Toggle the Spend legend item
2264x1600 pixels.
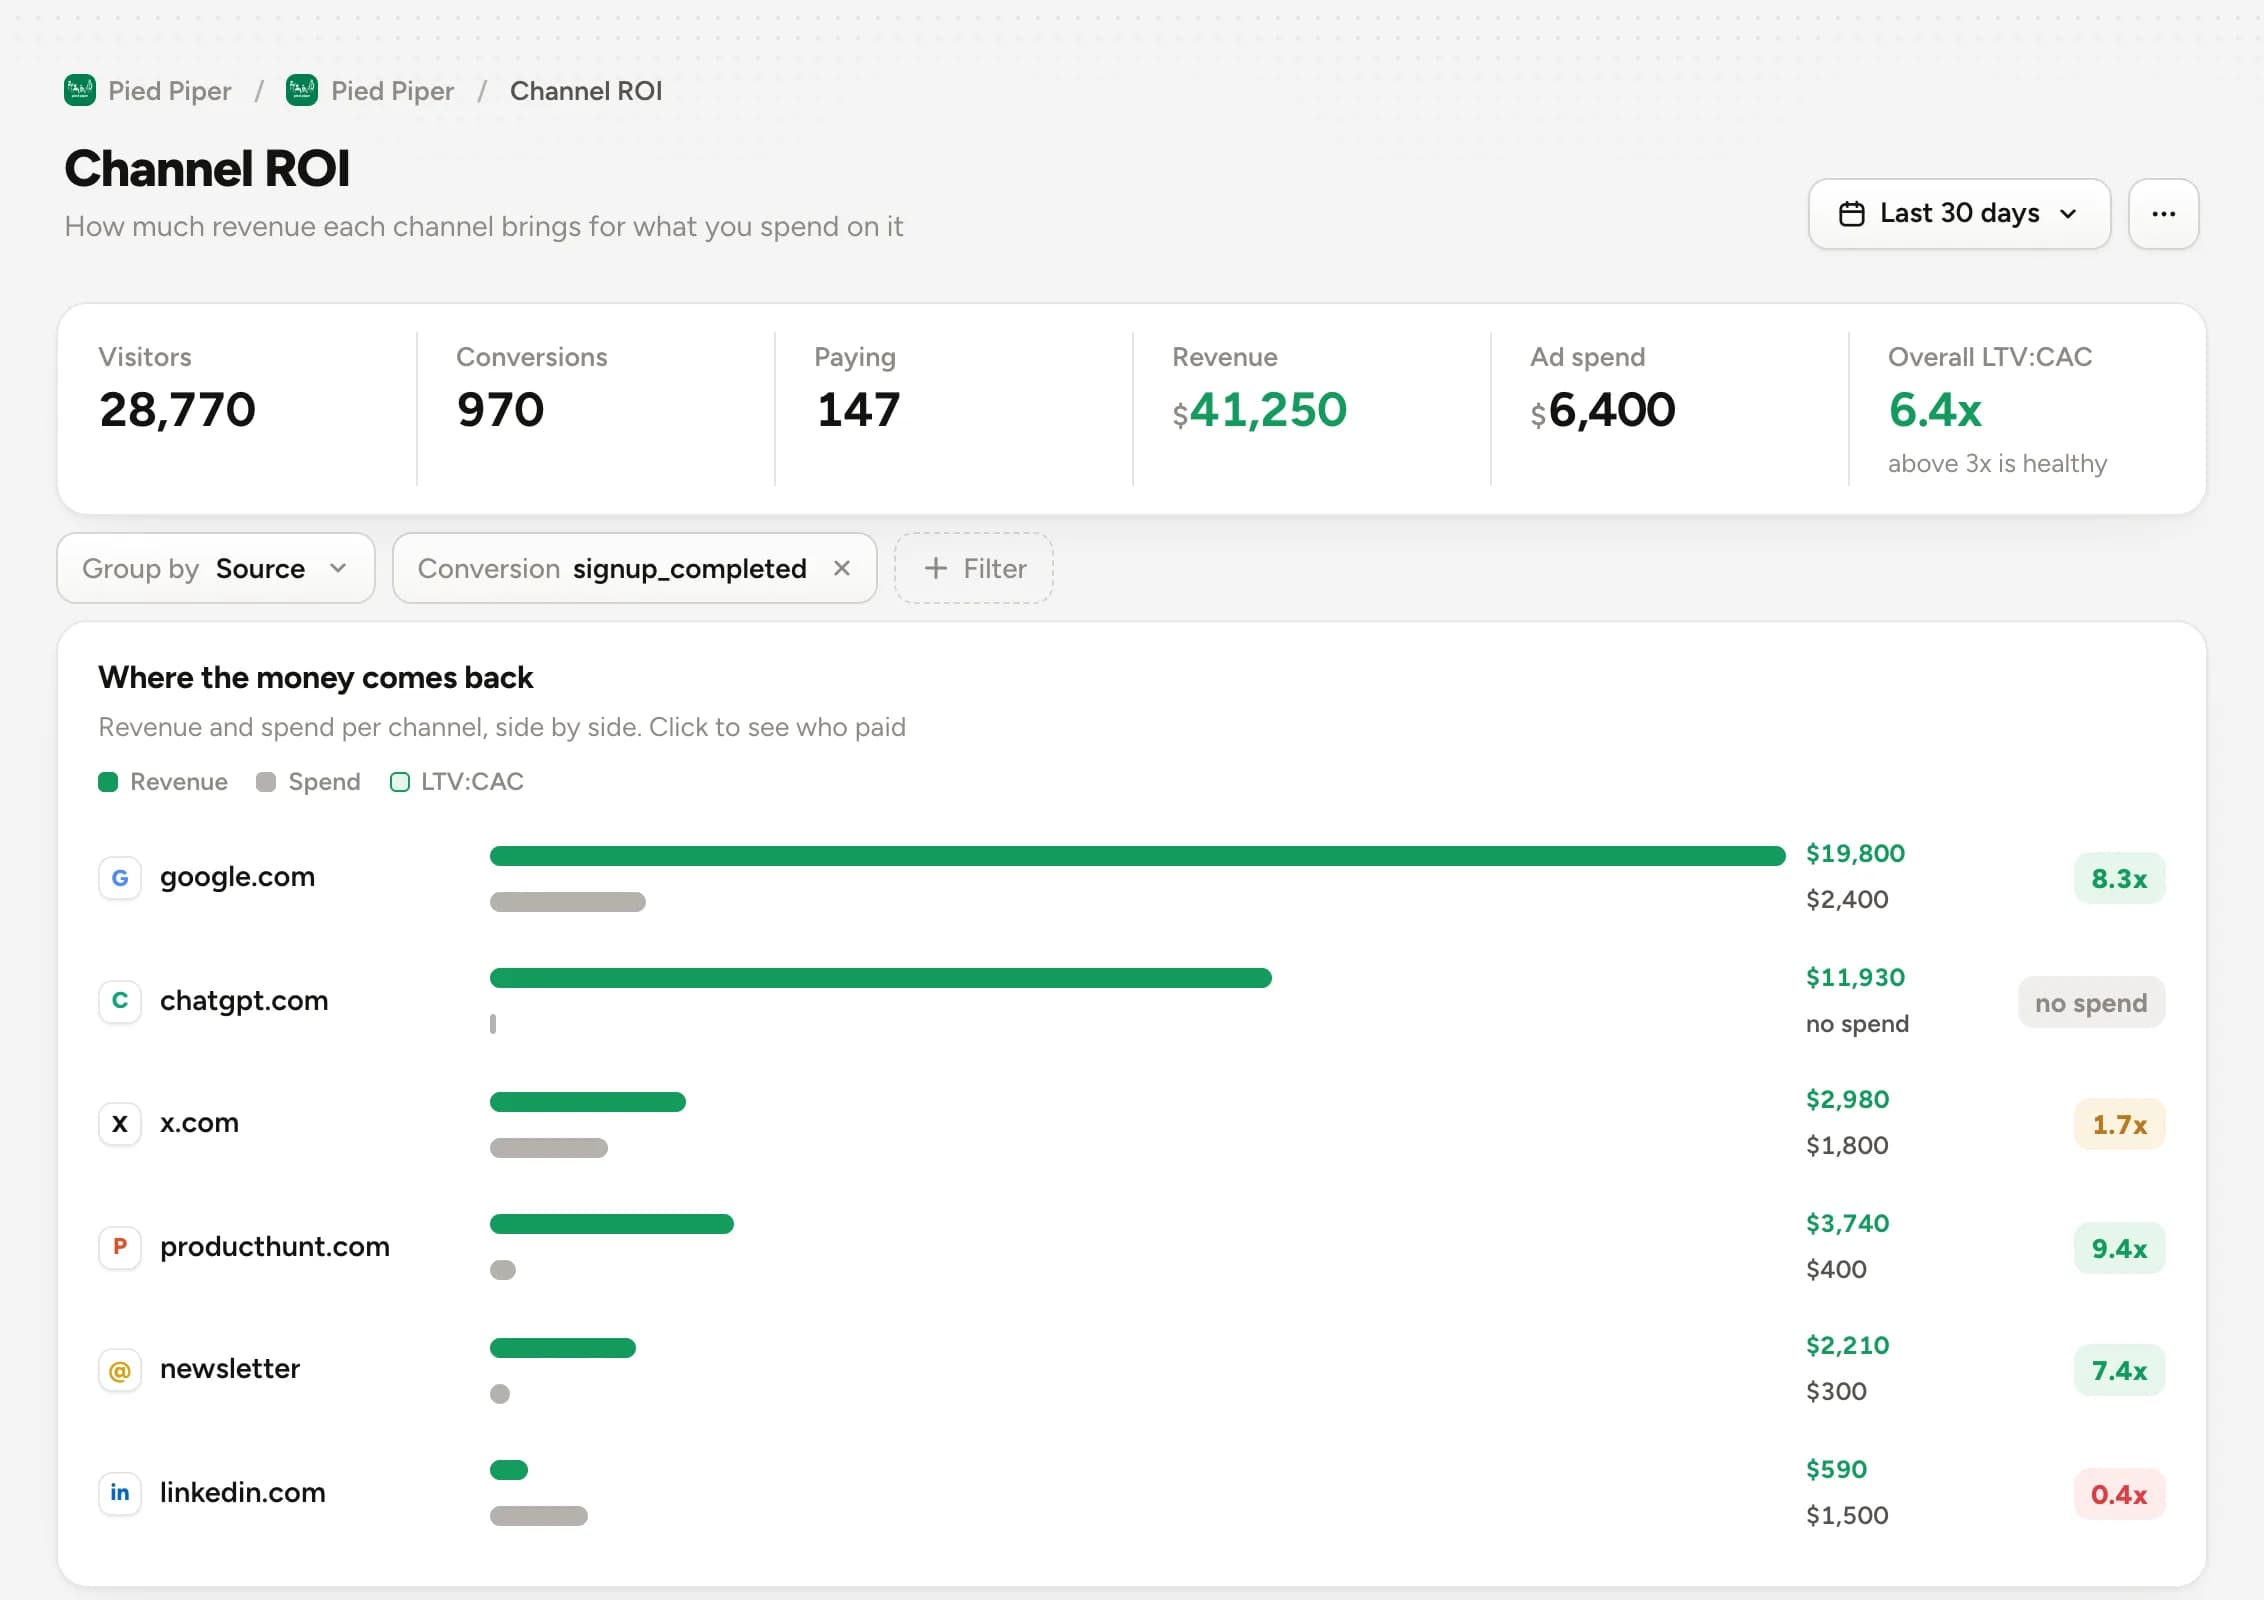308,782
